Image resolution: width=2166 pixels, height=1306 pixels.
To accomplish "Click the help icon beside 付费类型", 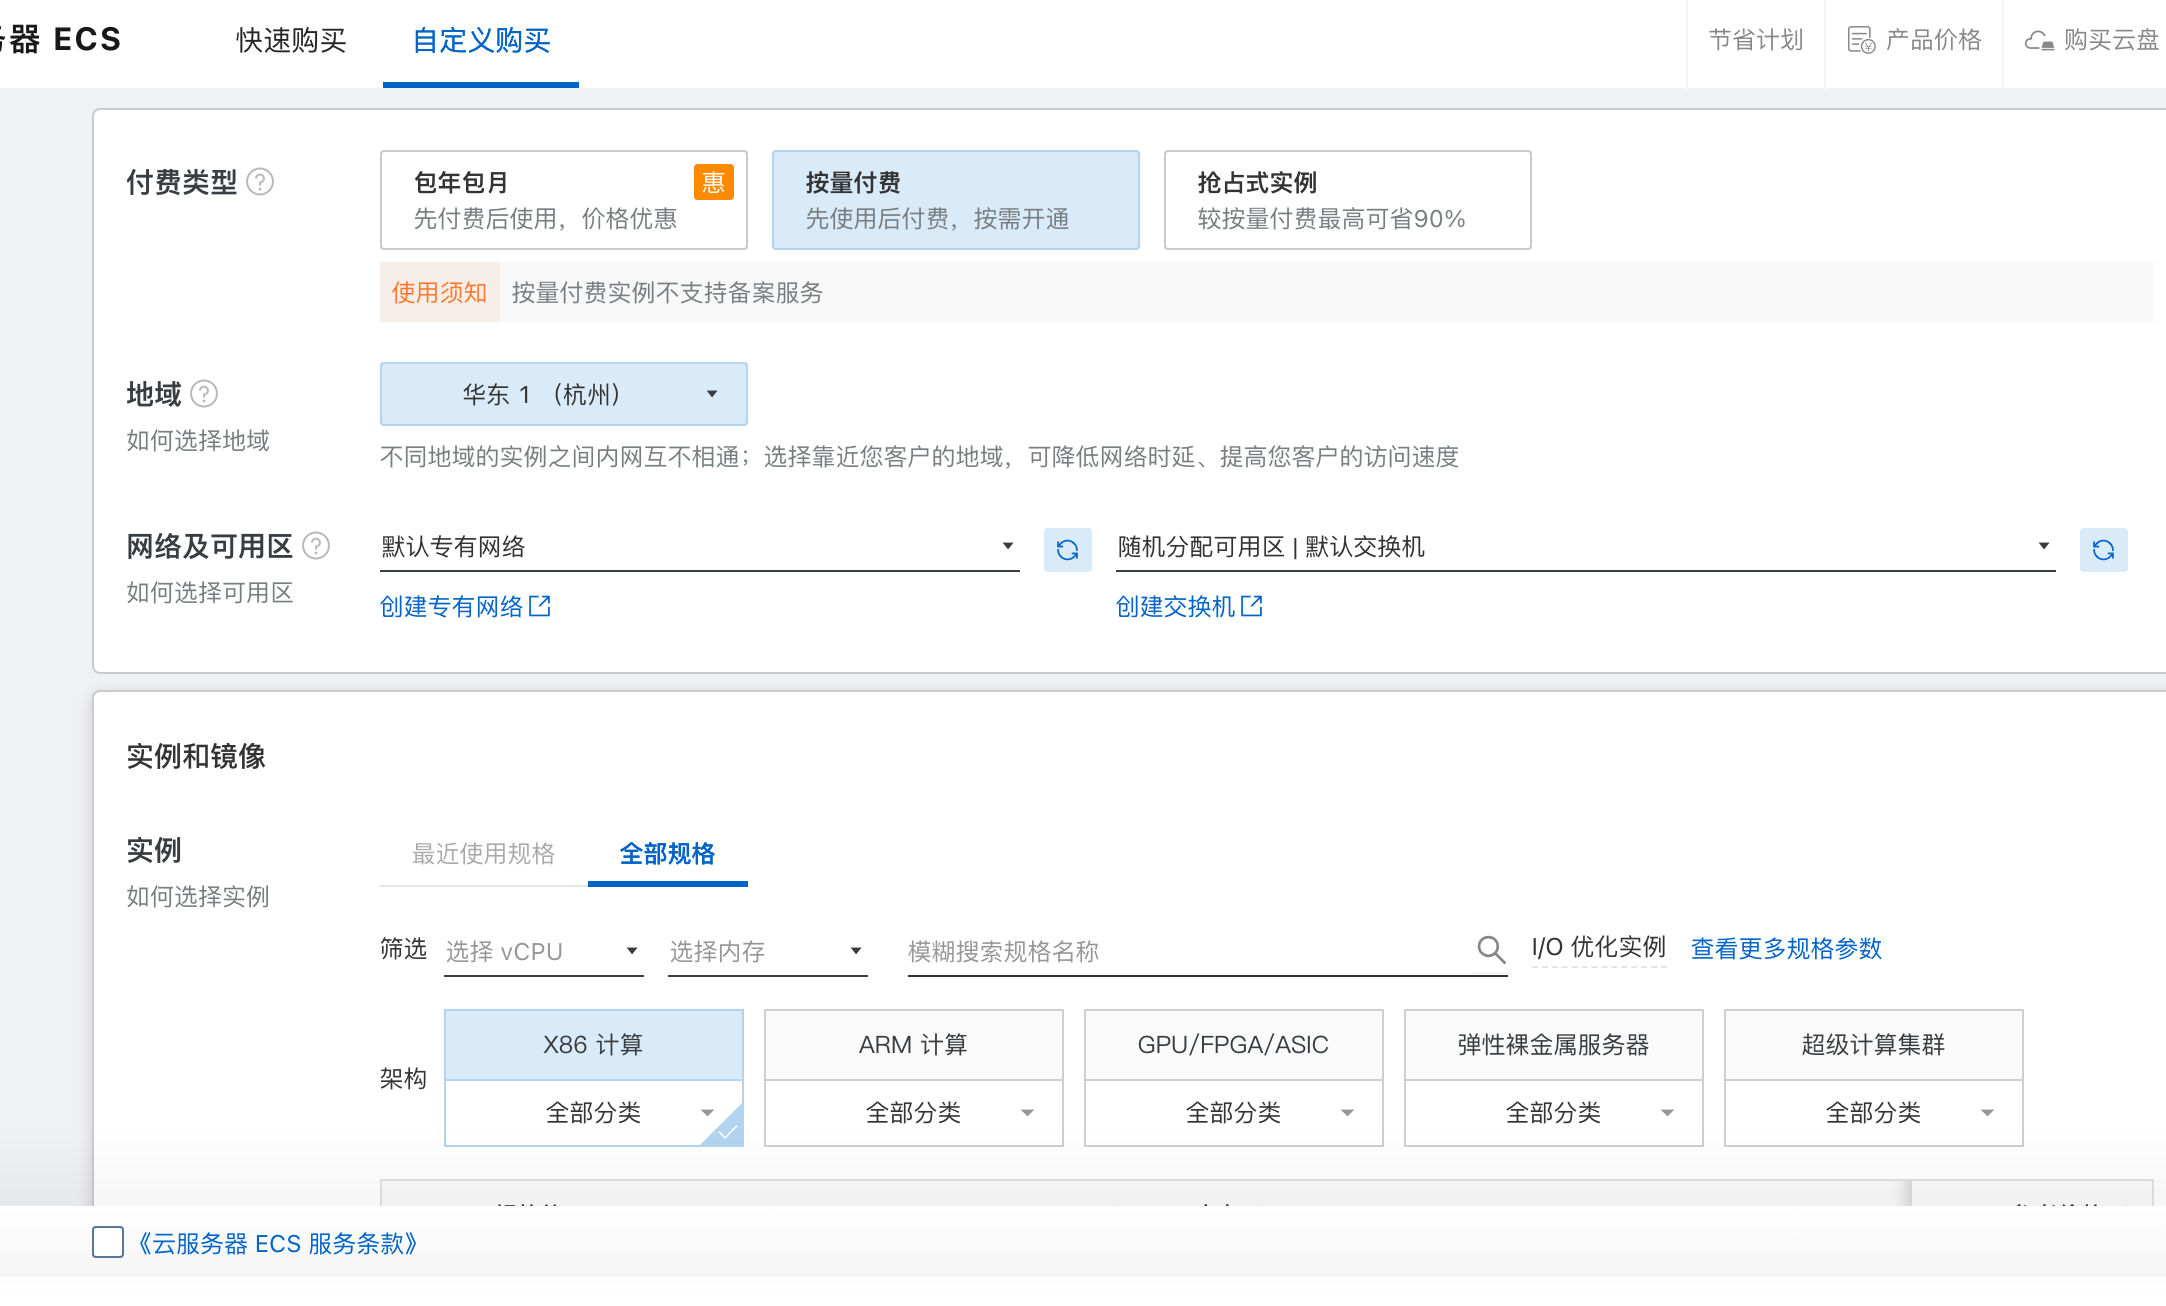I will [260, 182].
